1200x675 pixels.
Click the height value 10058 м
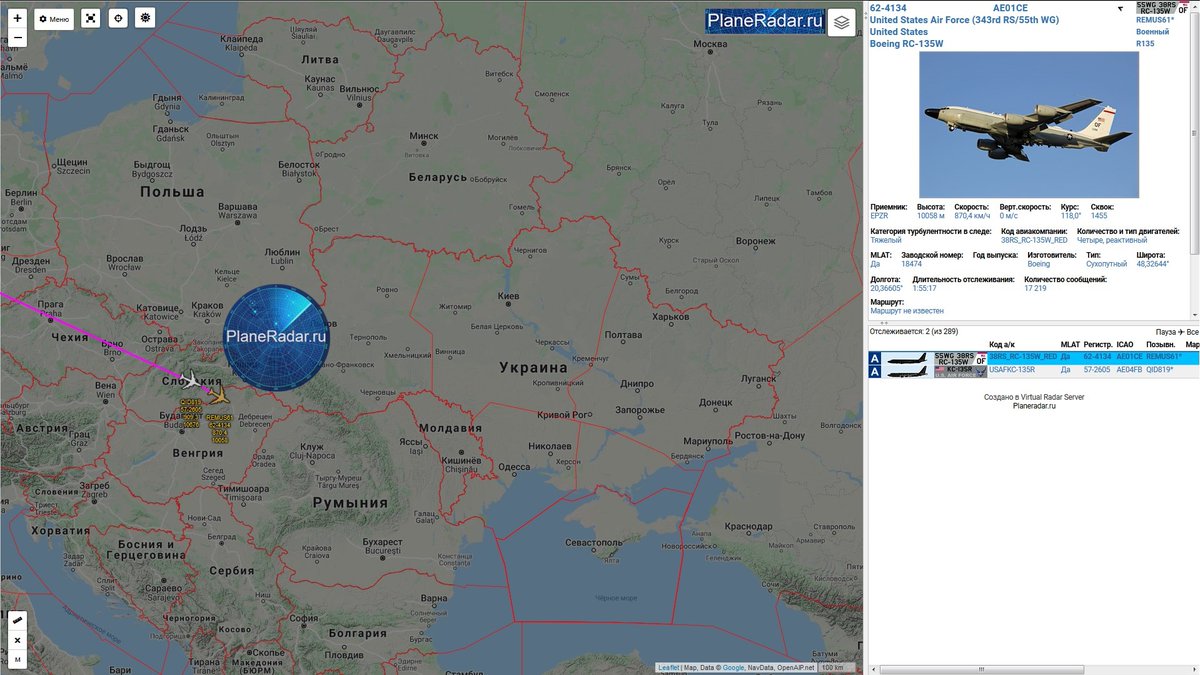[930, 216]
